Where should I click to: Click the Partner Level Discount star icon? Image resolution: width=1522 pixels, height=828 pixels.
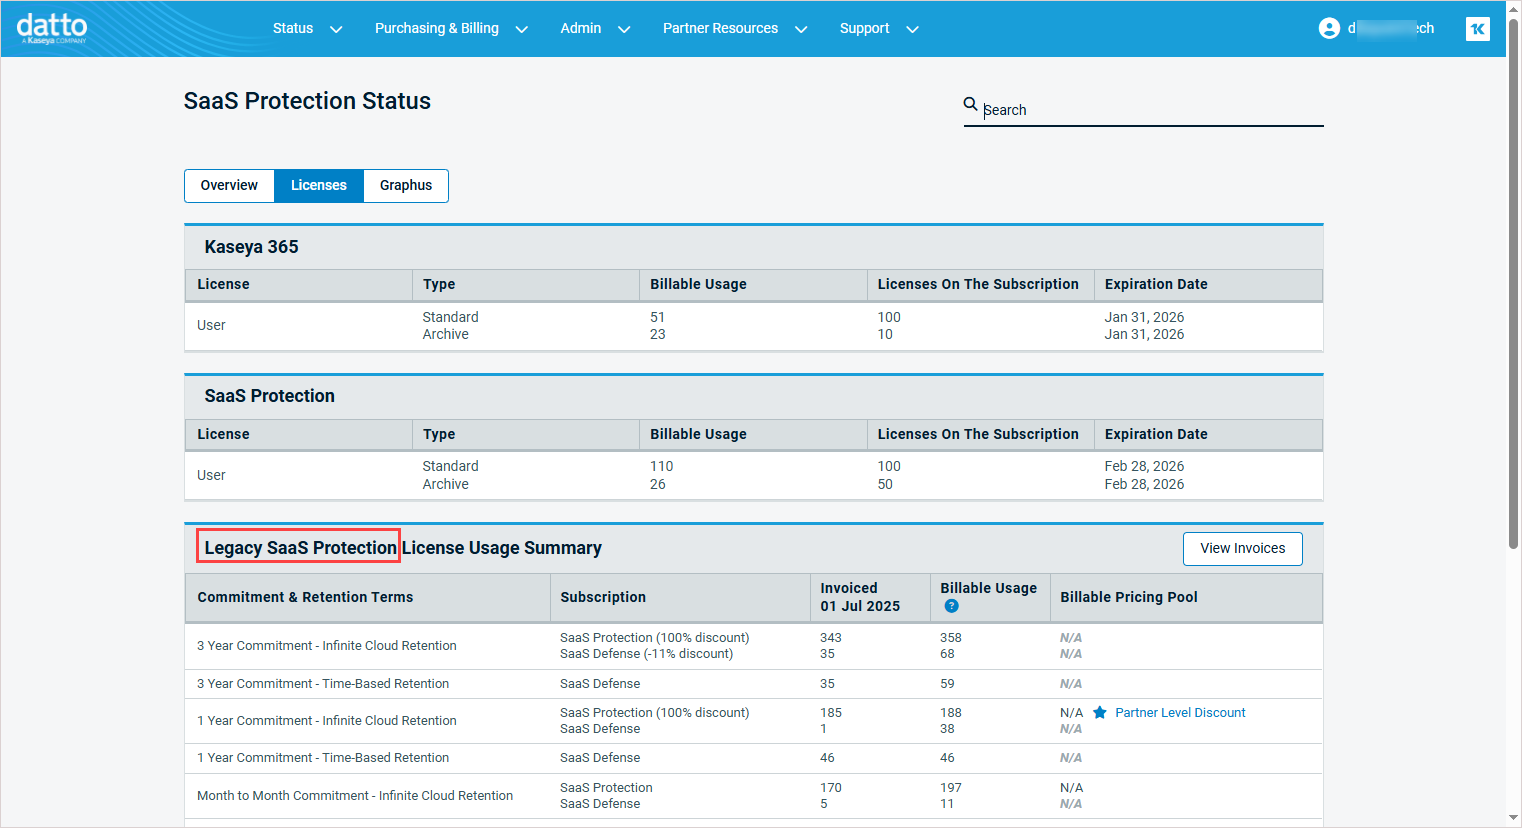tap(1100, 713)
